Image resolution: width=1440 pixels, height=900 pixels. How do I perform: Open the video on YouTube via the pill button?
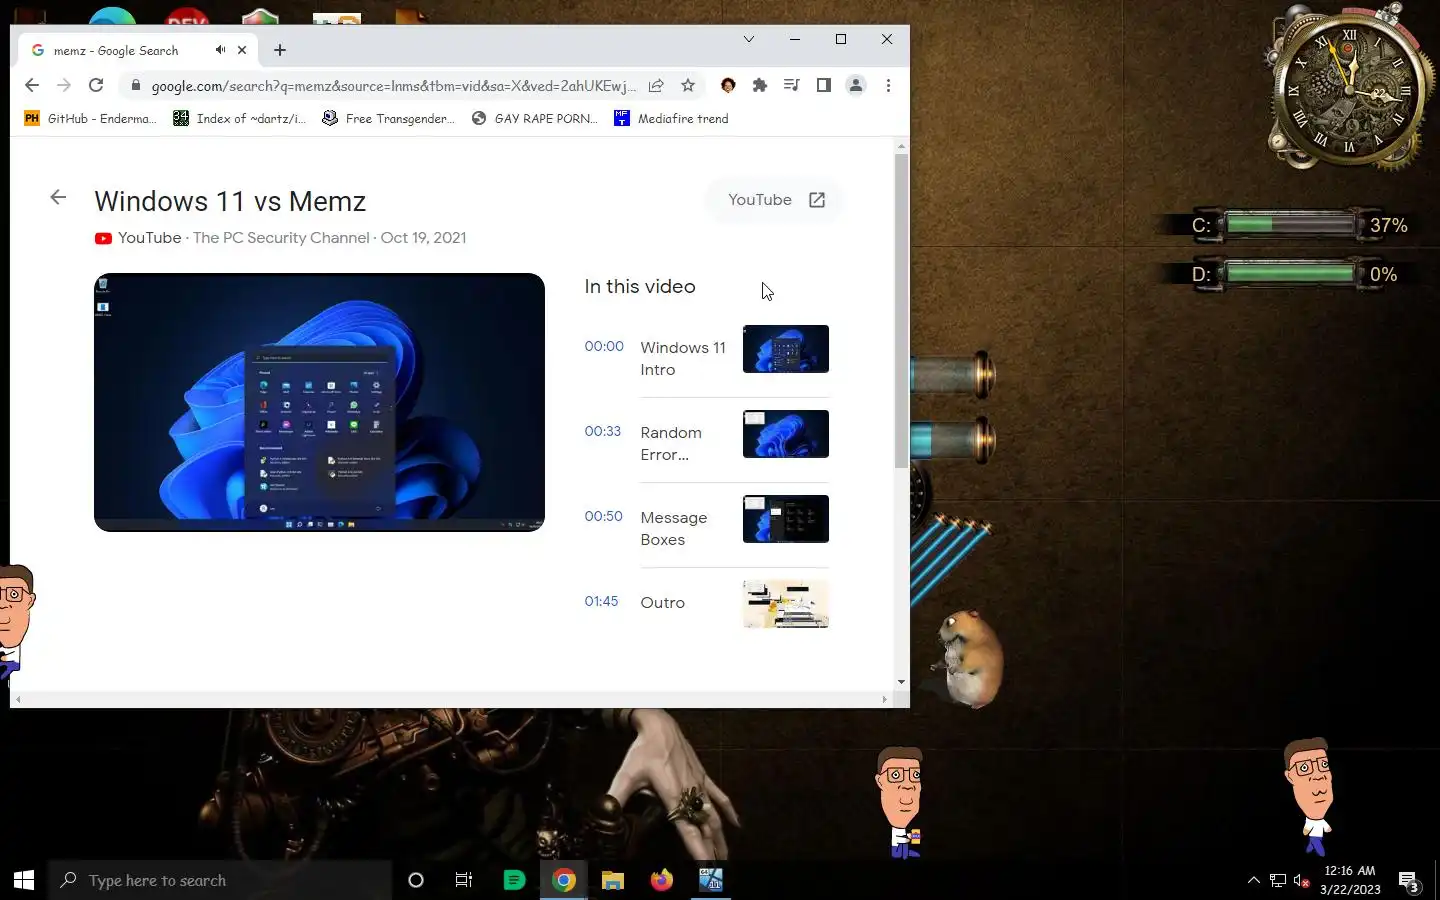click(775, 200)
